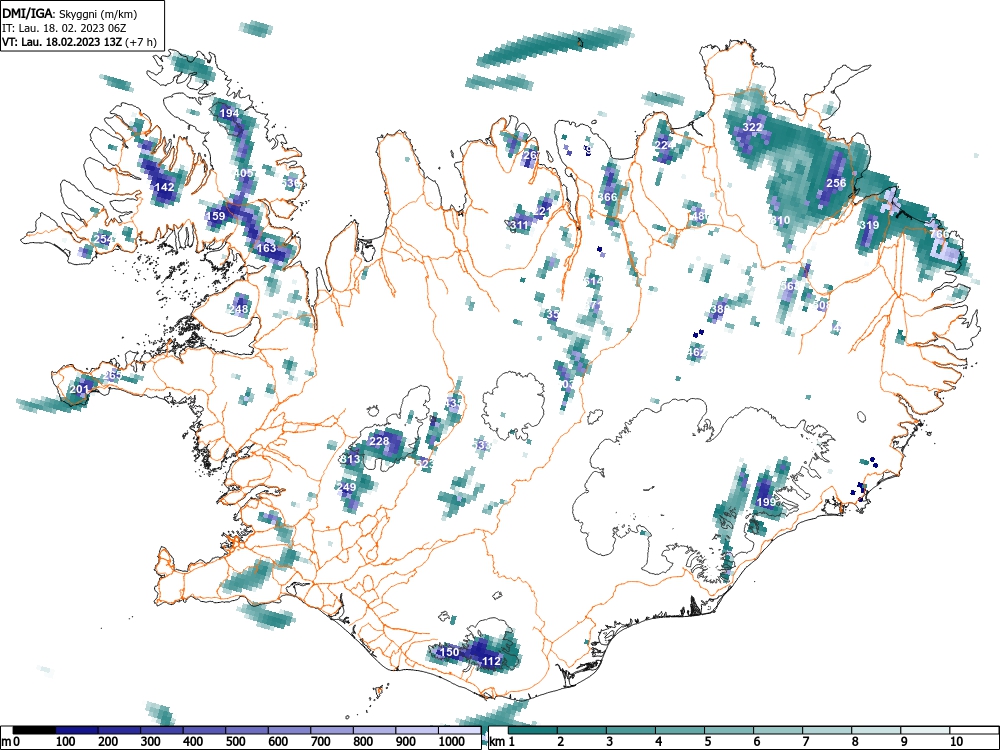Image resolution: width=1000 pixels, height=750 pixels.
Task: Click the black 0–100 m legend swatch
Action: [x=34, y=730]
